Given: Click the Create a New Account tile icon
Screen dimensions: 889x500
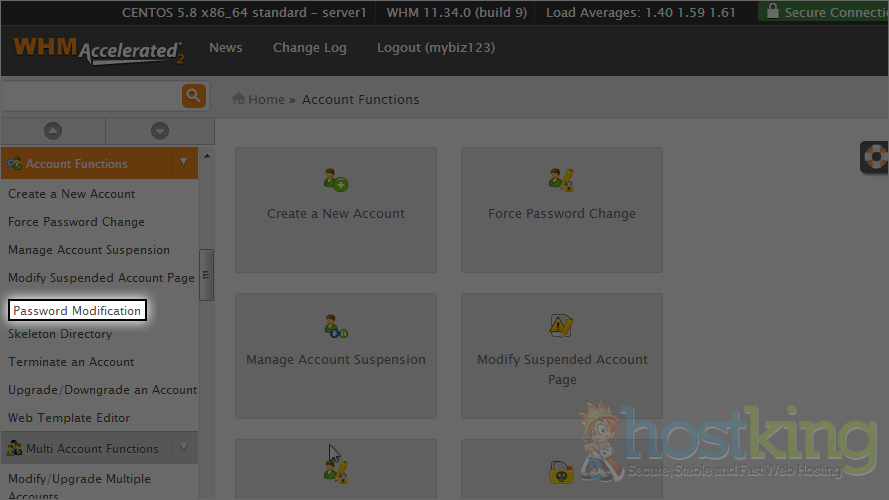Looking at the screenshot, I should pyautogui.click(x=335, y=180).
